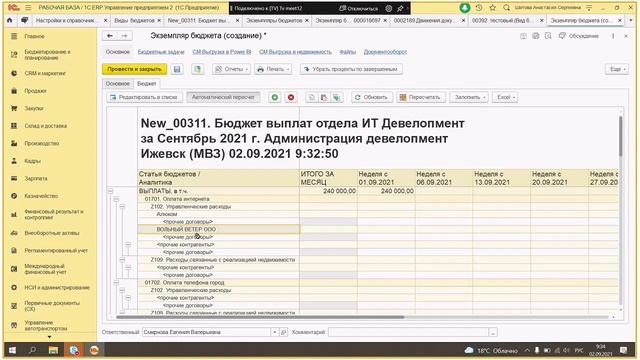Image resolution: width=640 pixels, height=360 pixels.
Task: Click the copy cells icon in budget toolbar
Action: coord(312,97)
